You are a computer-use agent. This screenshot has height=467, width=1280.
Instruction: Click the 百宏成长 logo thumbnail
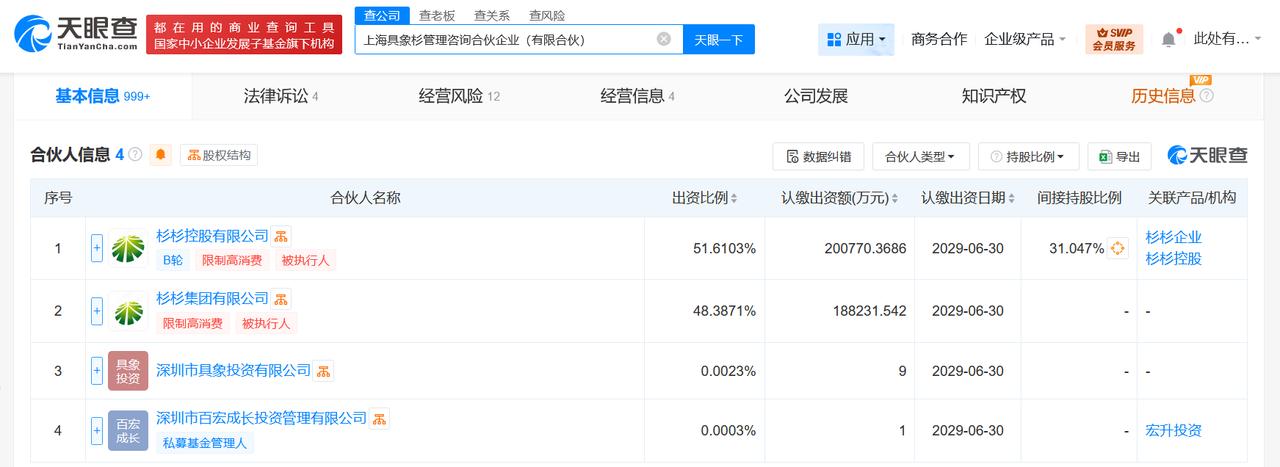coord(128,430)
